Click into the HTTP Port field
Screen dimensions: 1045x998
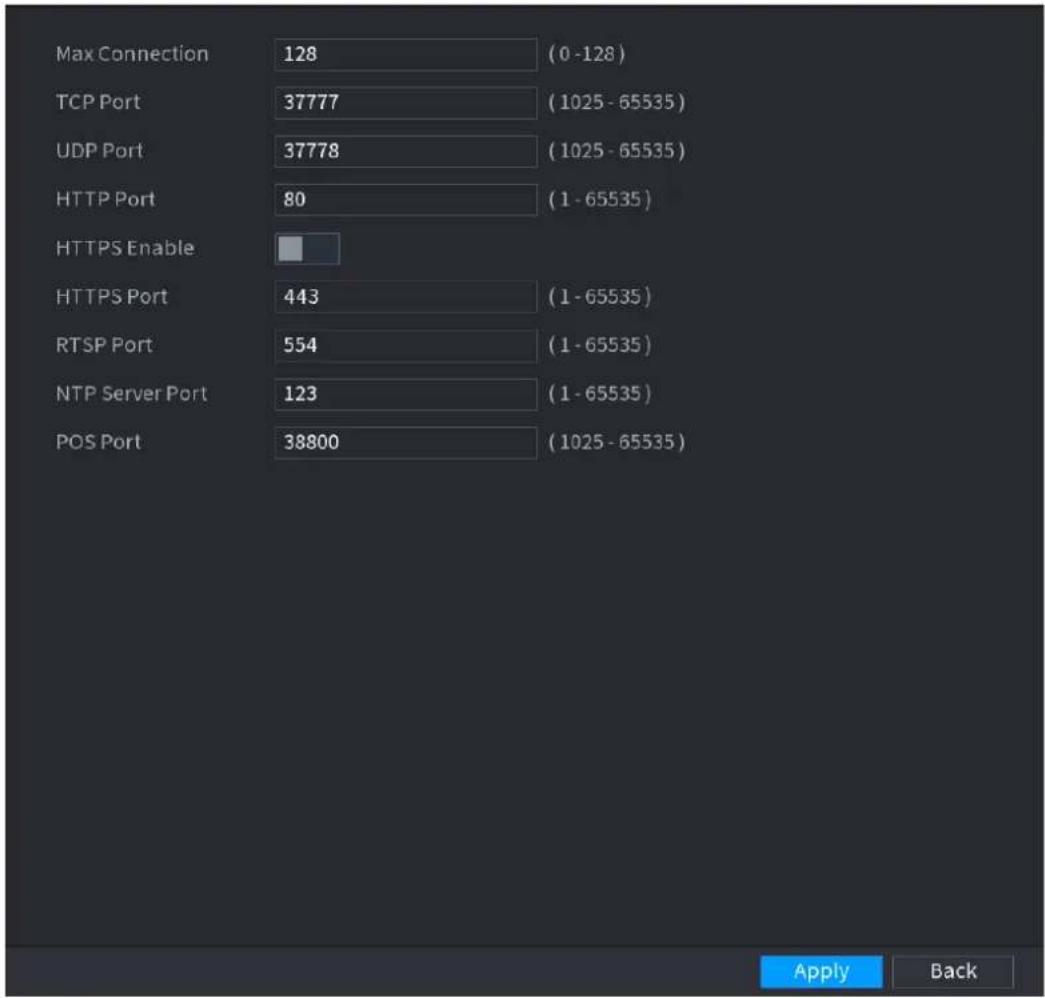[405, 200]
